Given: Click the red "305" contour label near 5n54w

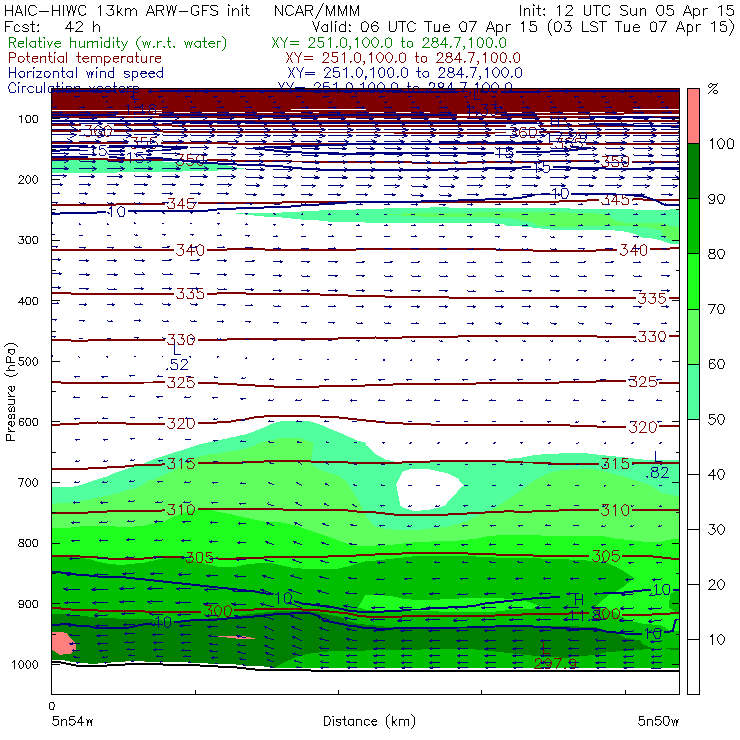Looking at the screenshot, I should pyautogui.click(x=199, y=558).
